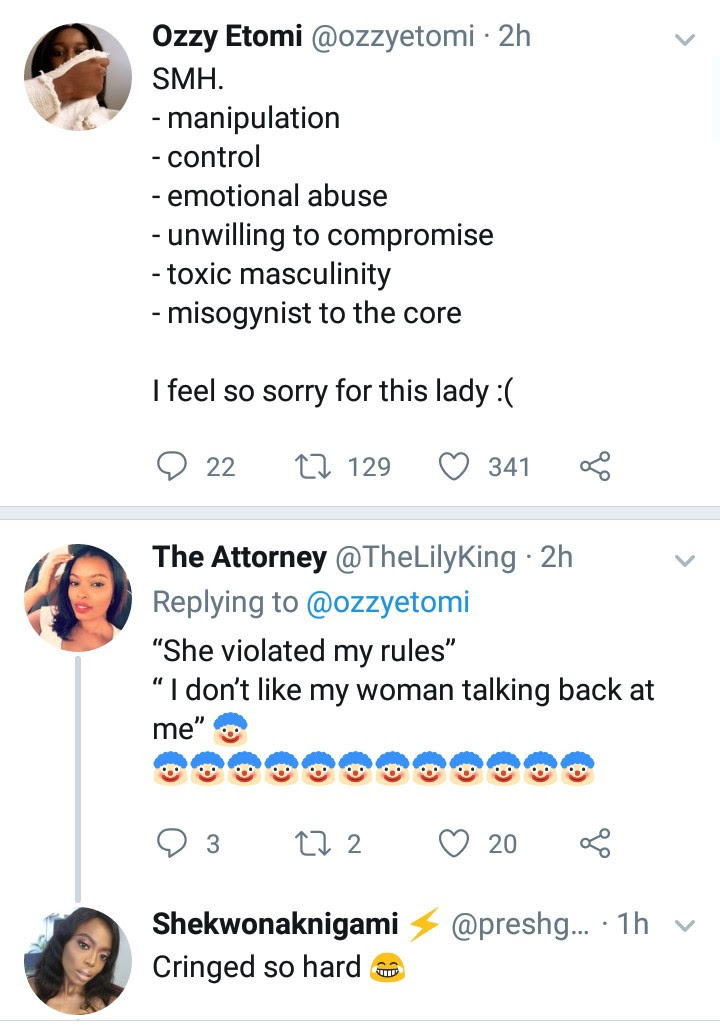Reply to The Attorney's tweet
This screenshot has height=1026, width=720.
174,843
